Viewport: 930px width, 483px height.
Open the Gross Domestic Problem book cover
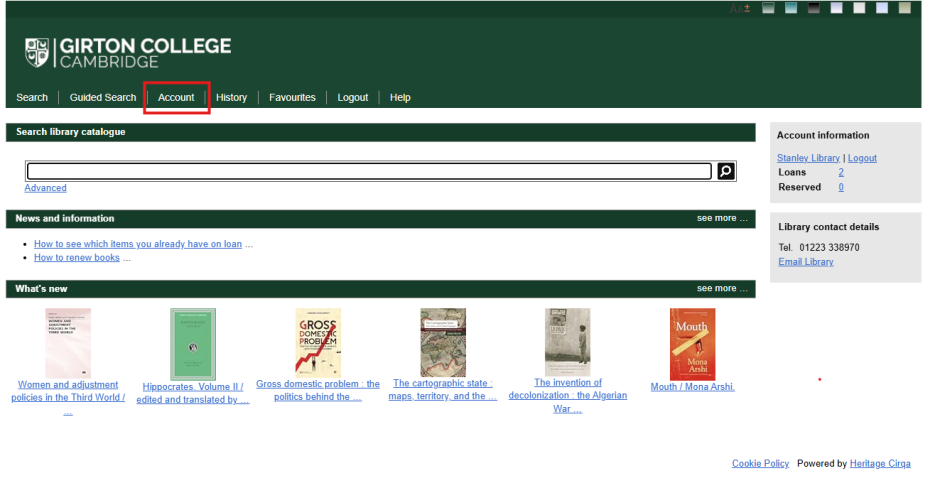[318, 342]
